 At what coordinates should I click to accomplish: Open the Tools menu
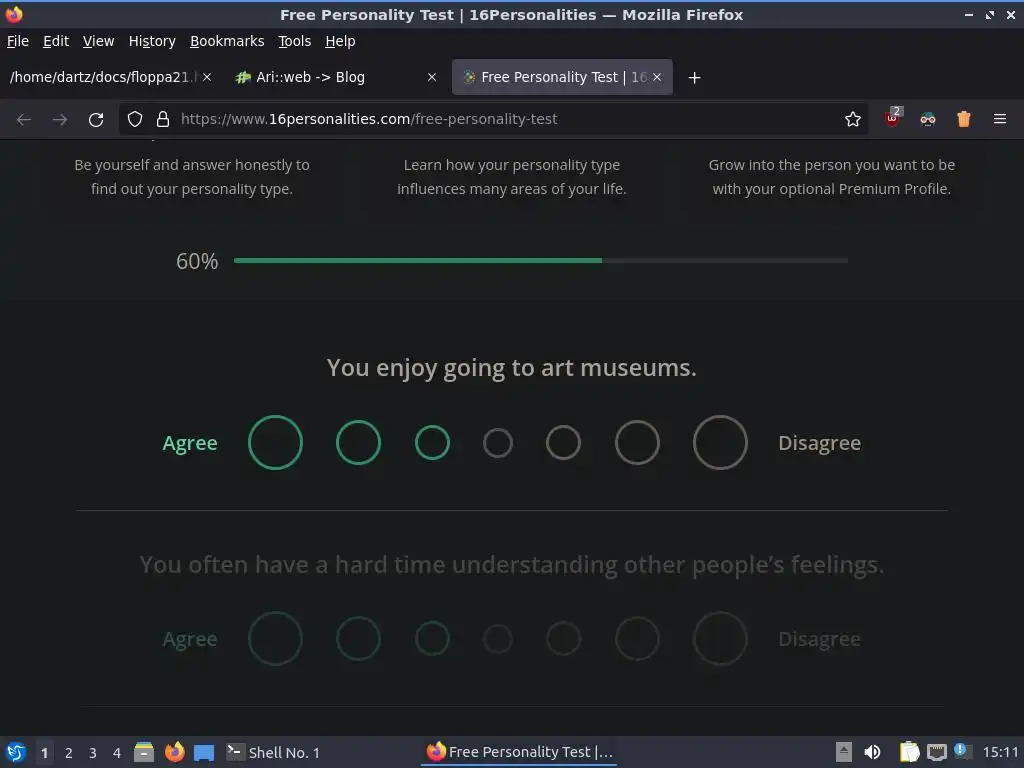point(295,41)
